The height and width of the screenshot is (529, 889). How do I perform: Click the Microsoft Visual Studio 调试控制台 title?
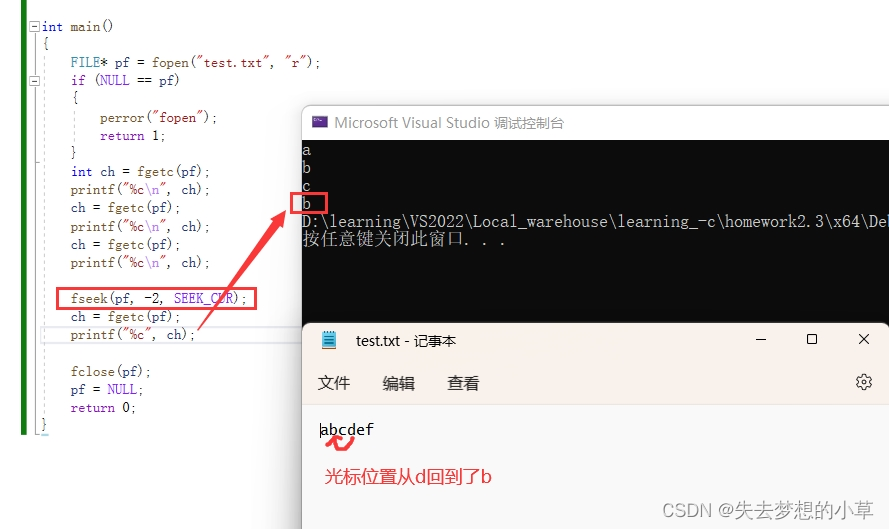click(449, 123)
